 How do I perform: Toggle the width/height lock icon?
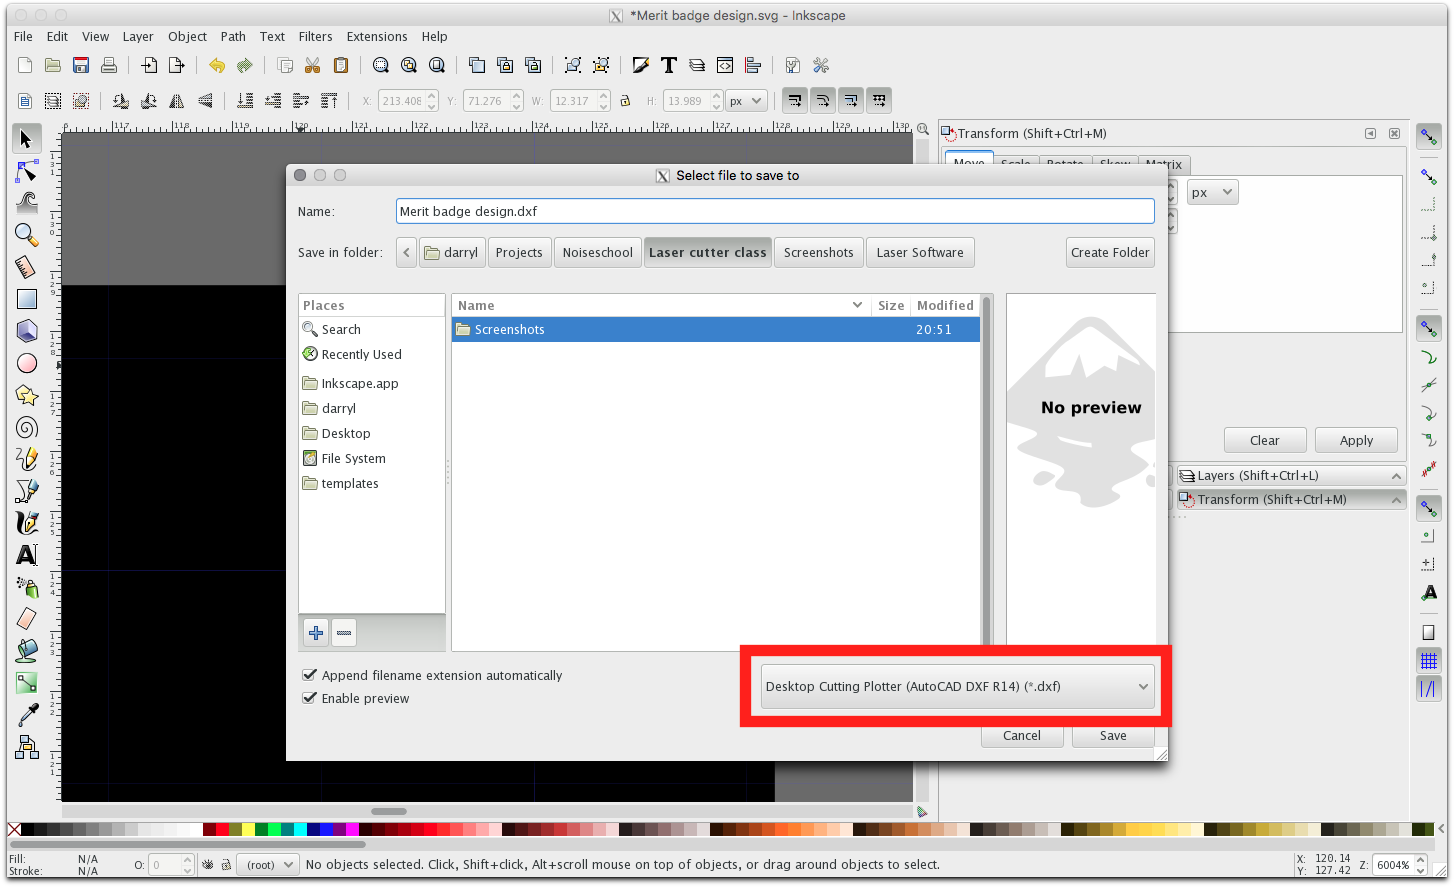pyautogui.click(x=625, y=101)
